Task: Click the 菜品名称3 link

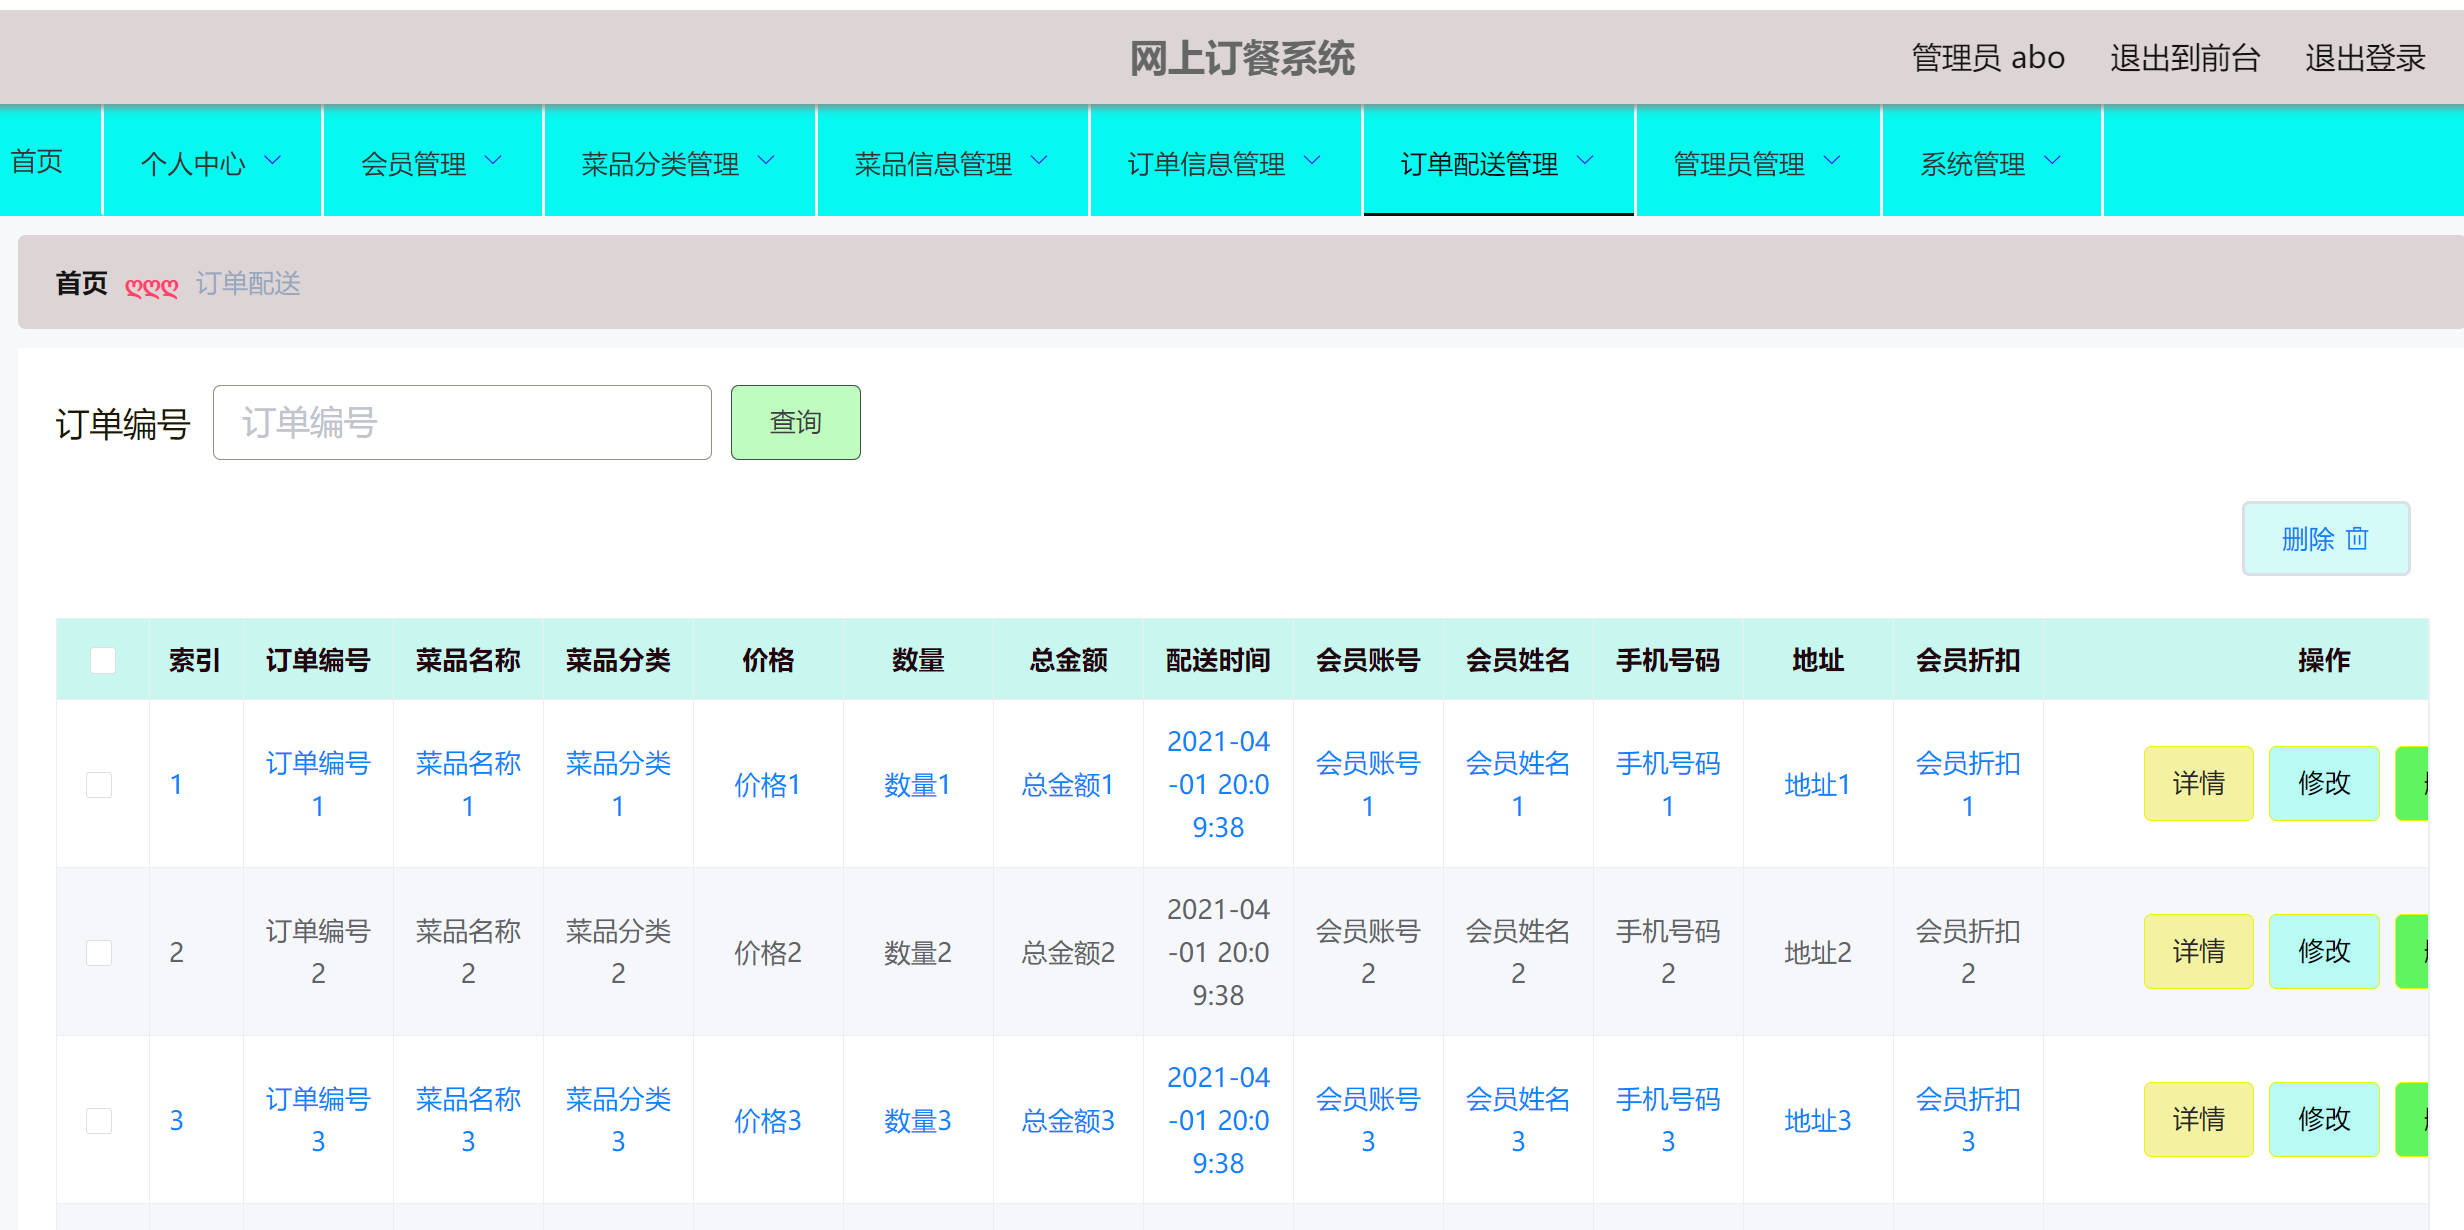Action: (468, 1120)
